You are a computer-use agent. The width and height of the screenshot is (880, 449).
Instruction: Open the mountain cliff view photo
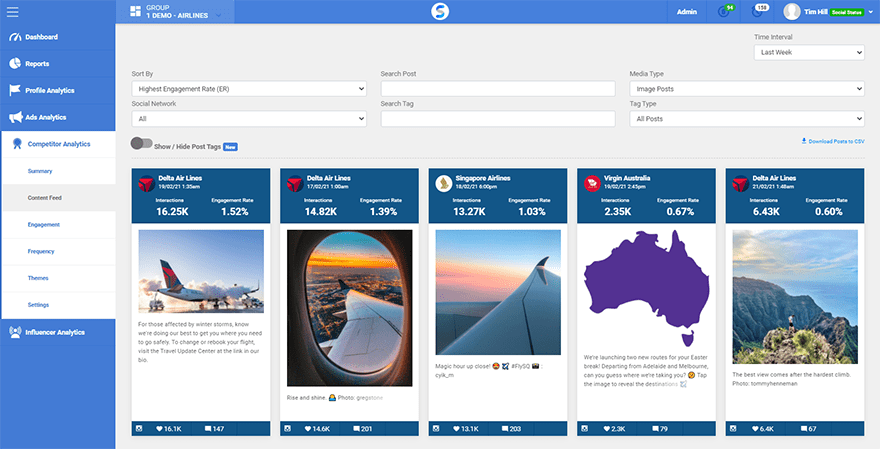click(x=795, y=296)
